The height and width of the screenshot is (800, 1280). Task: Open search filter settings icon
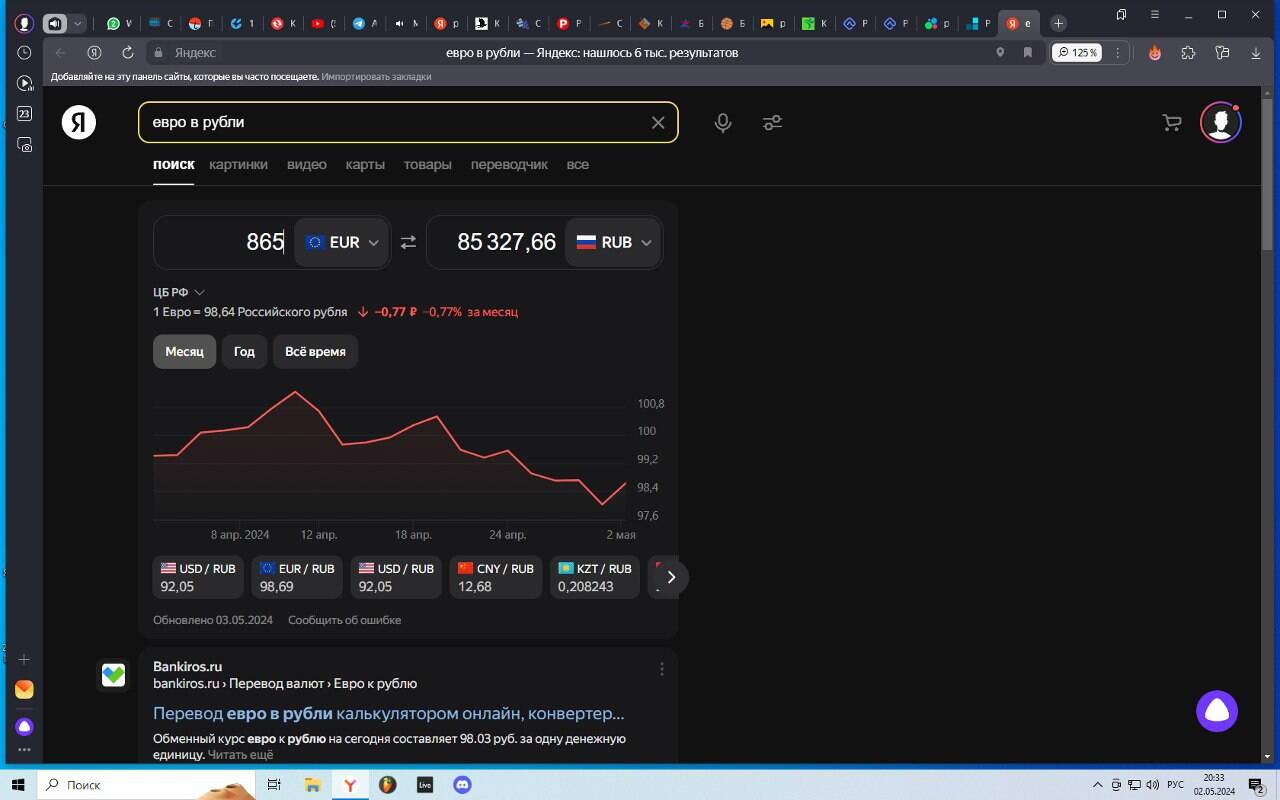tap(772, 122)
